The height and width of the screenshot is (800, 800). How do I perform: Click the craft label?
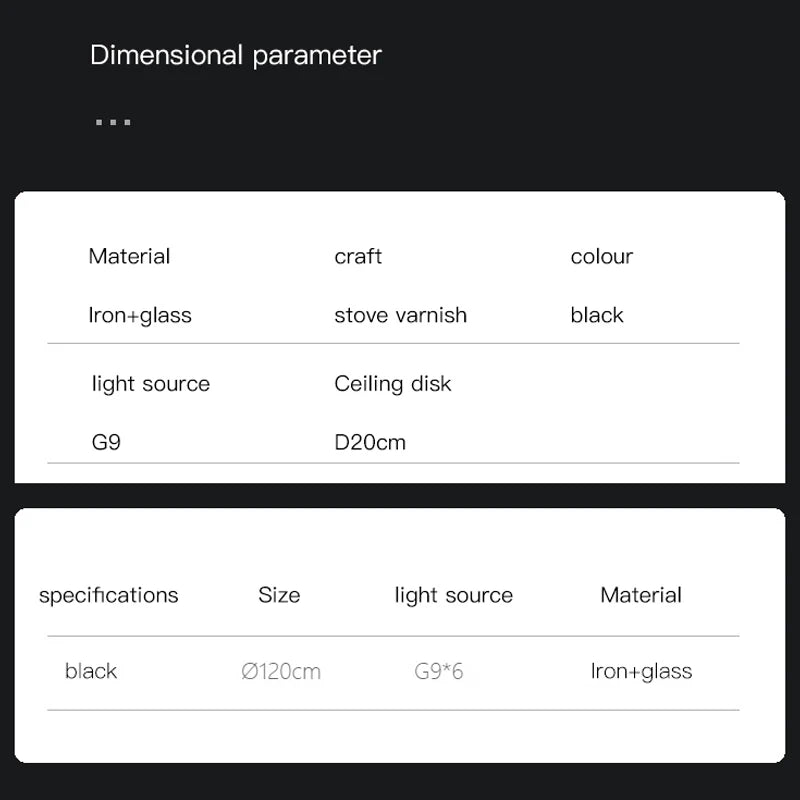point(358,256)
